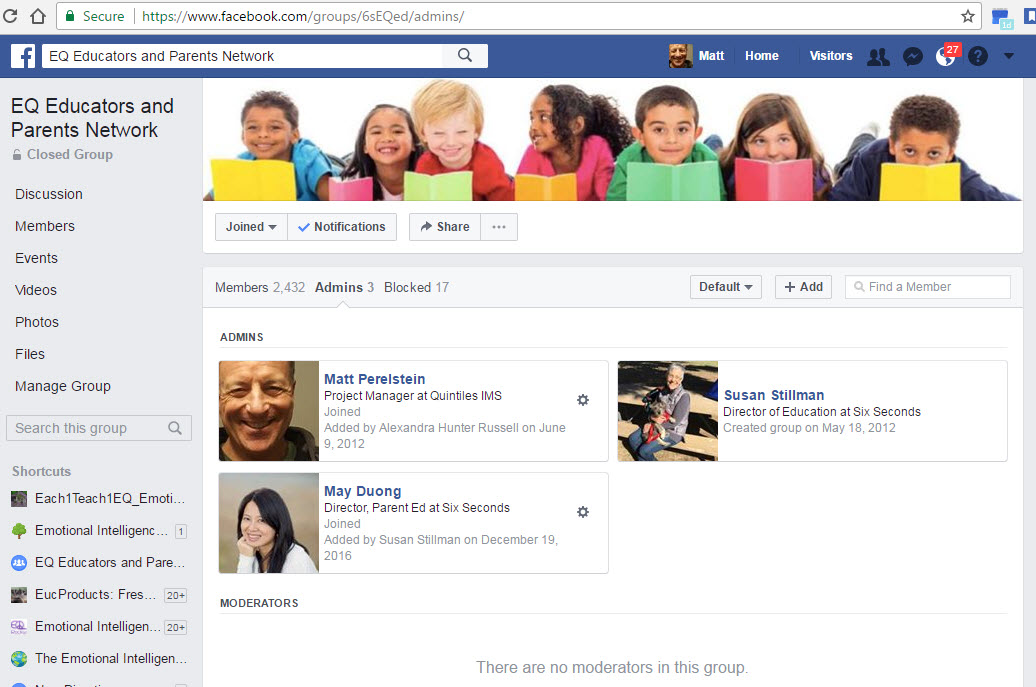Expand the account menu arrow in top bar
This screenshot has width=1036, height=687.
click(1009, 57)
